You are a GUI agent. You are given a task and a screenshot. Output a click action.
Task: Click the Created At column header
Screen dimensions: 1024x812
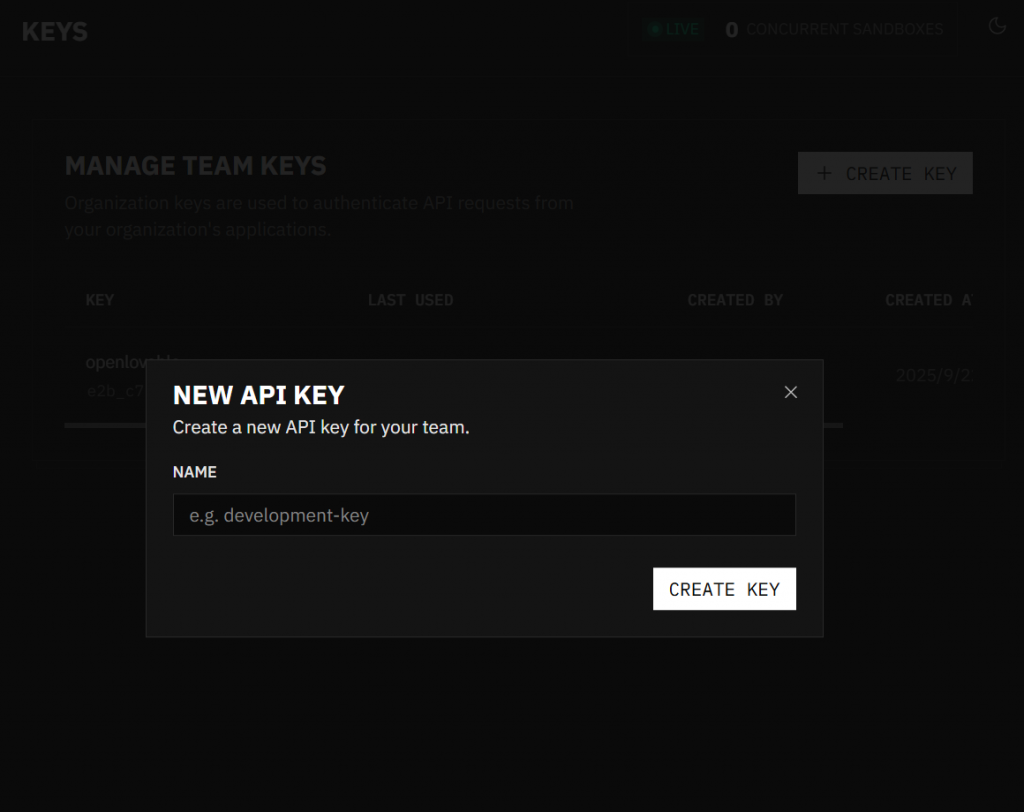929,300
